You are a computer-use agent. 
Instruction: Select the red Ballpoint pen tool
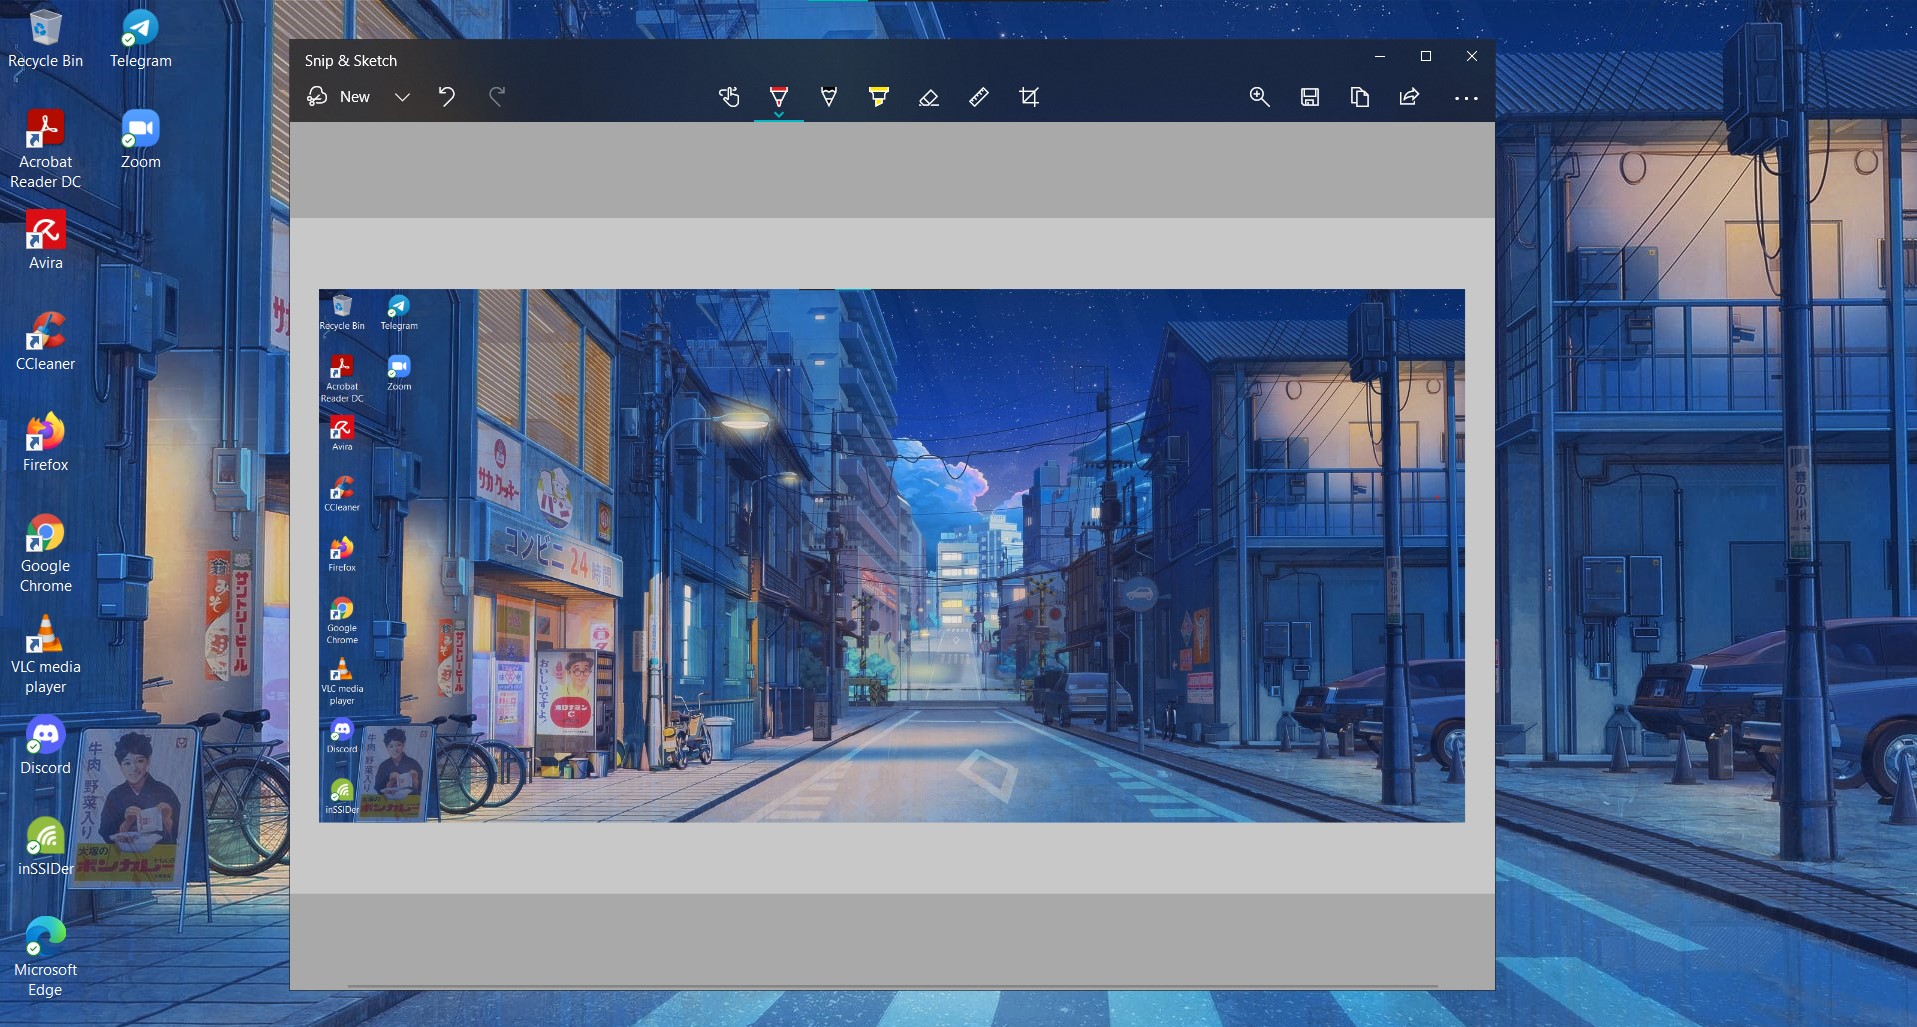pos(778,95)
